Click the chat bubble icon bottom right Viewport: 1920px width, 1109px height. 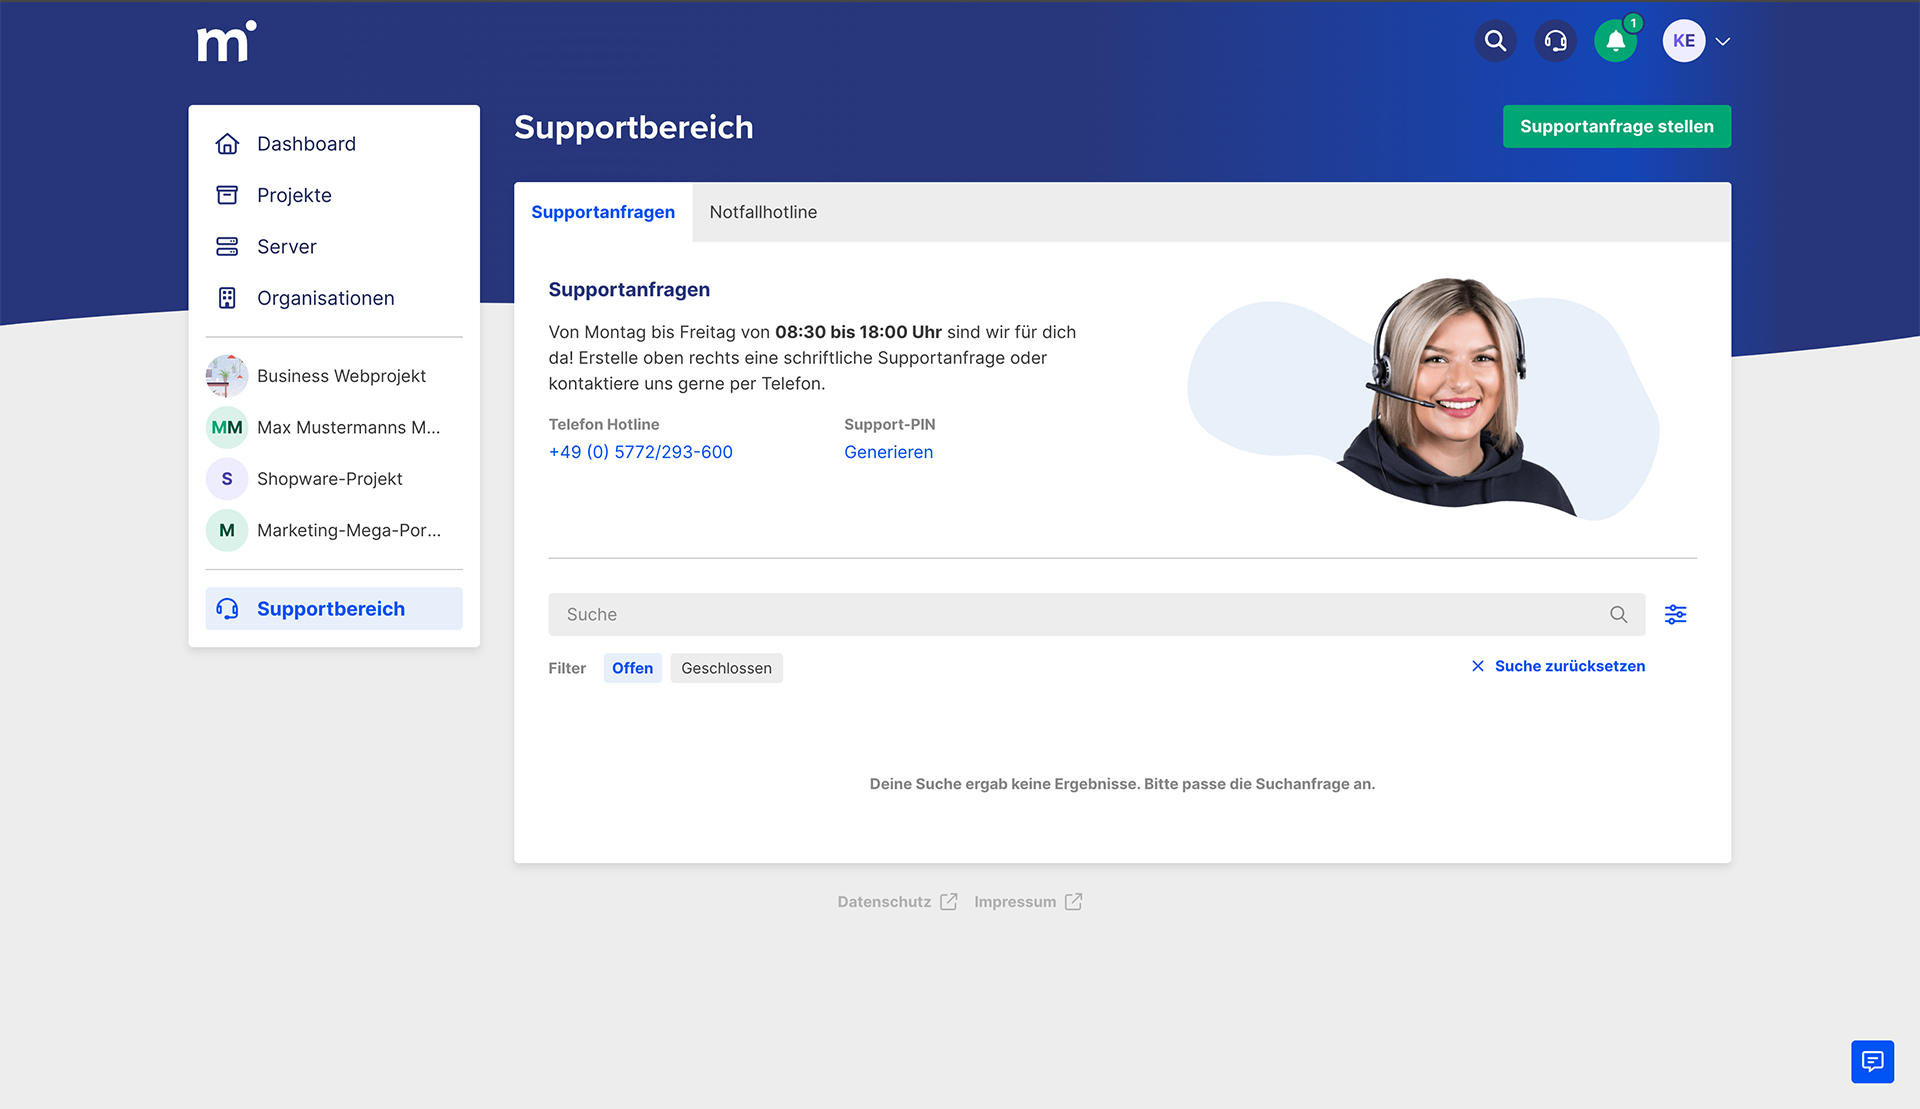pos(1872,1061)
